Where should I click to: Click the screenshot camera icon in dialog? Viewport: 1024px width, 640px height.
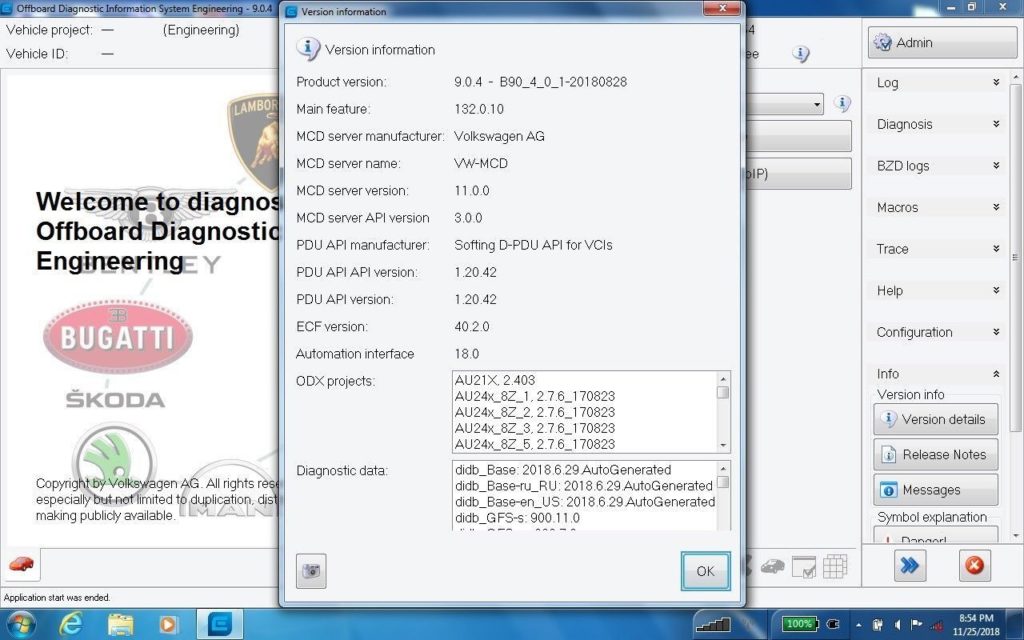(x=311, y=570)
